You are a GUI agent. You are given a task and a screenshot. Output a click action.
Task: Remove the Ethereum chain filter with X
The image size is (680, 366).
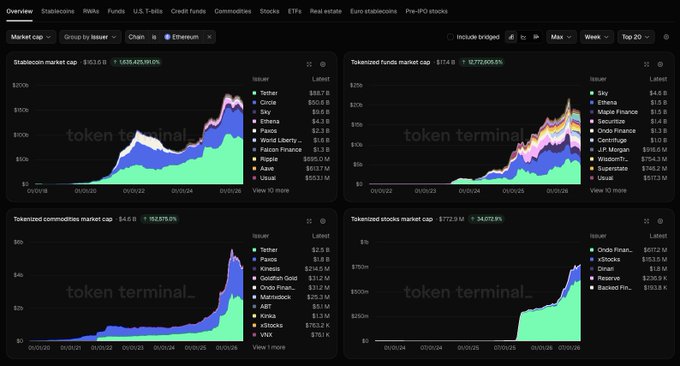209,37
